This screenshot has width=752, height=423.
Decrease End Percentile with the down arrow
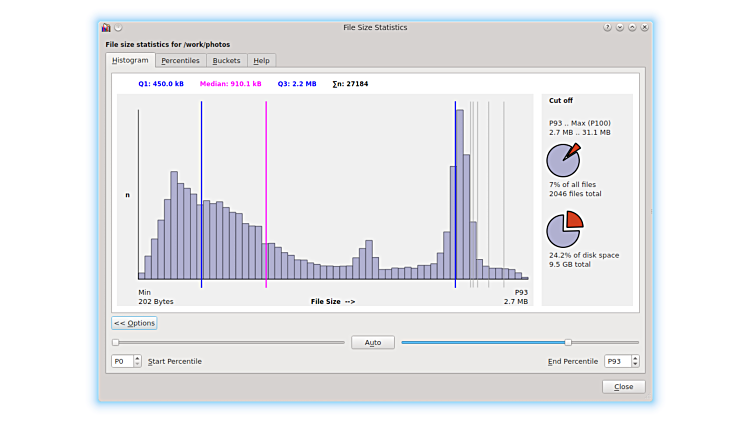click(634, 364)
